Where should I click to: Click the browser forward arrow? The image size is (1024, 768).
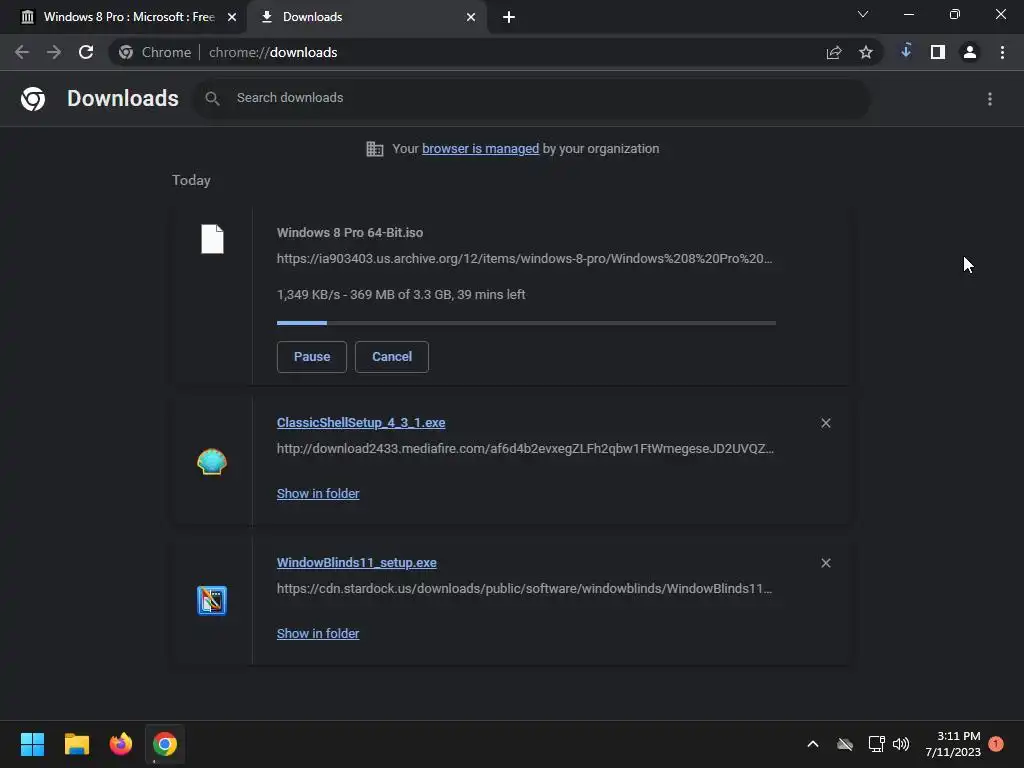[54, 52]
